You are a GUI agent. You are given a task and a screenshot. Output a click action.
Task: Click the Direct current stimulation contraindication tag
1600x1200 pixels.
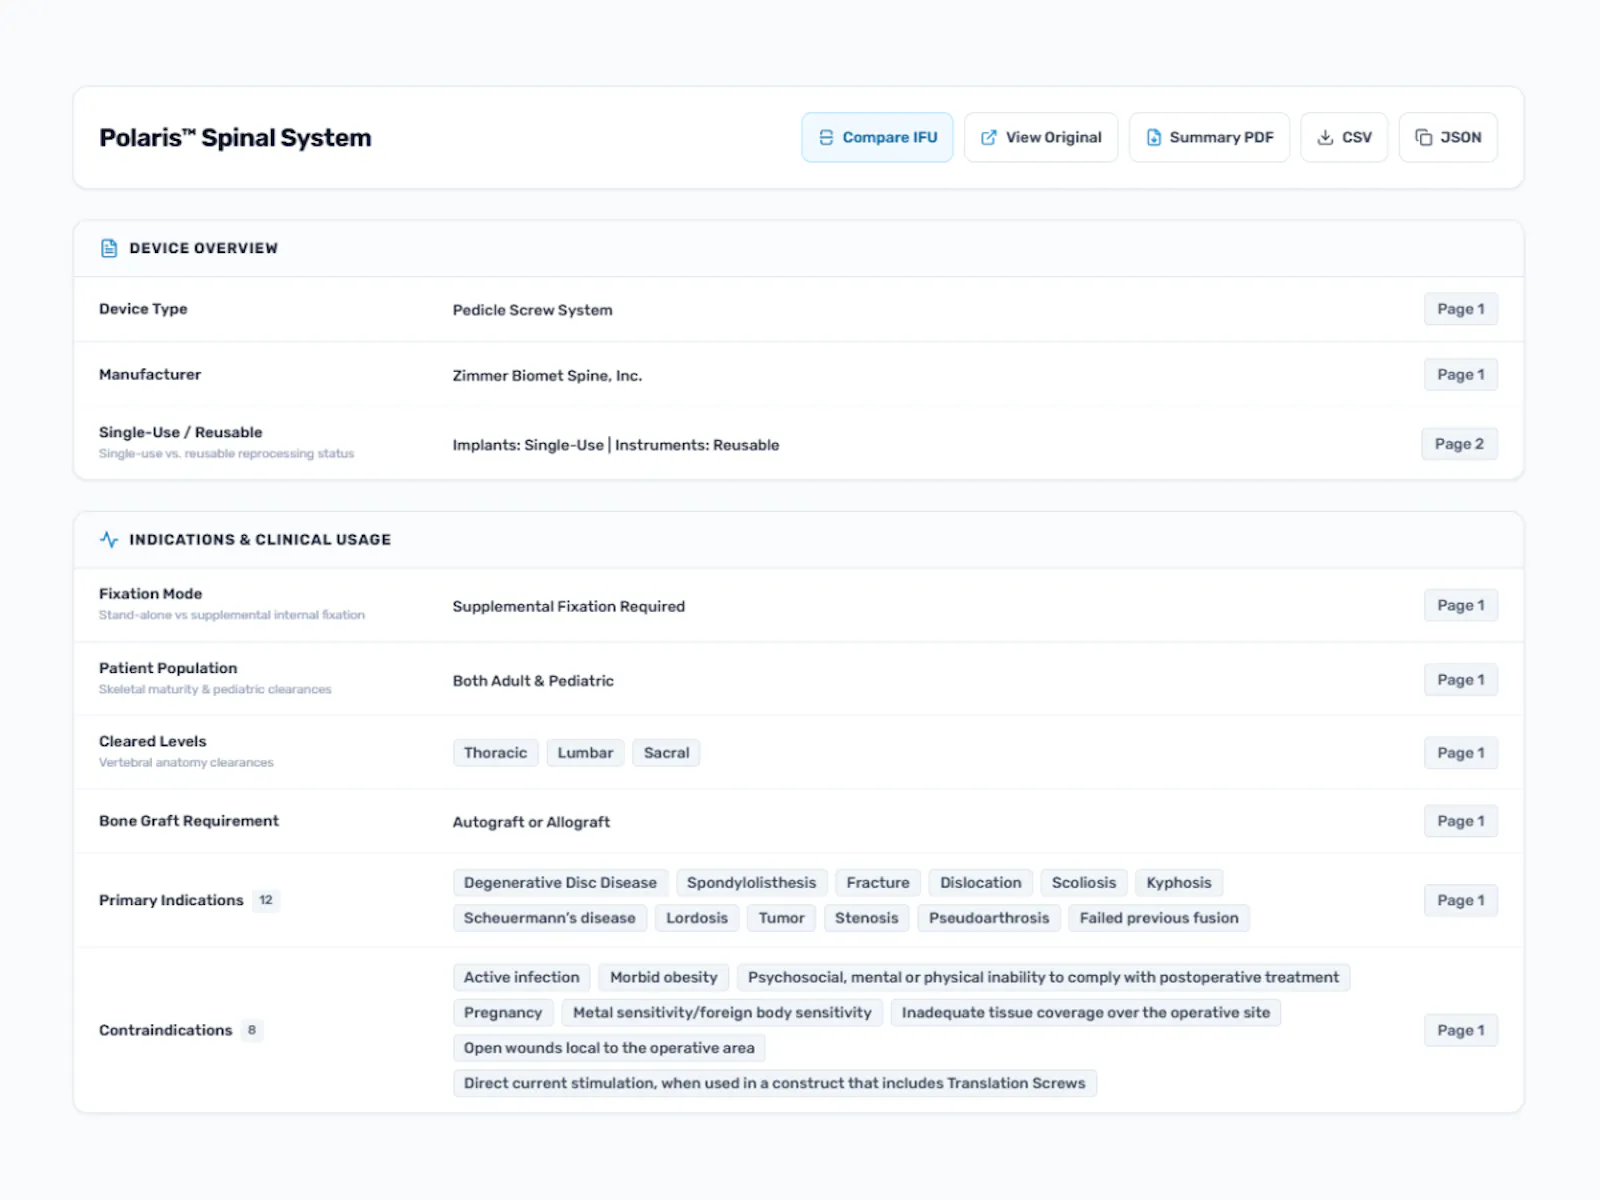click(x=775, y=1083)
